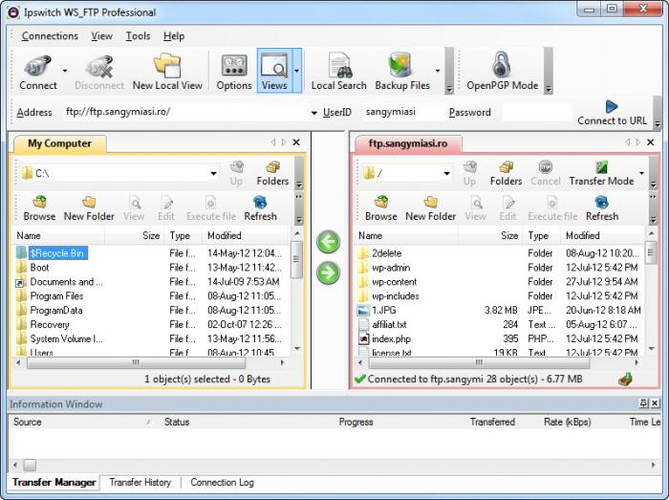This screenshot has height=500, width=669.
Task: Click the Views toolbar icon
Action: 274,71
